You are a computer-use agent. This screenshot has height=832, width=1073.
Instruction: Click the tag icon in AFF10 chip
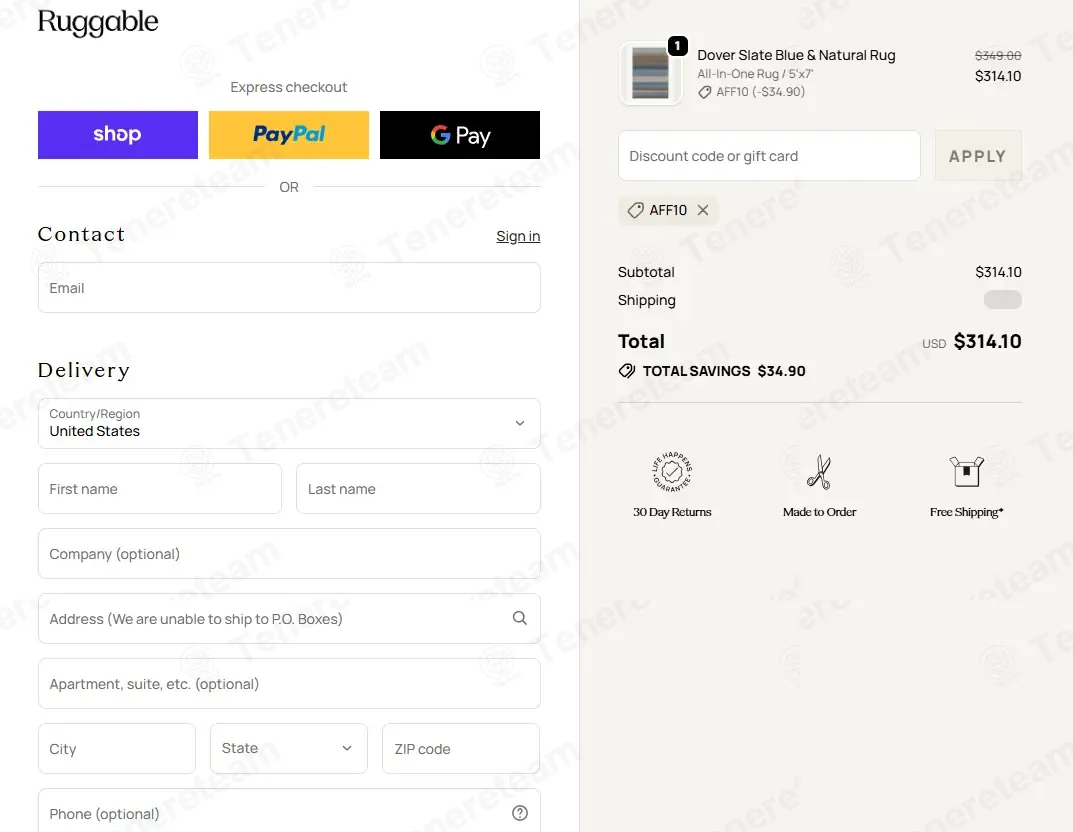click(x=636, y=210)
